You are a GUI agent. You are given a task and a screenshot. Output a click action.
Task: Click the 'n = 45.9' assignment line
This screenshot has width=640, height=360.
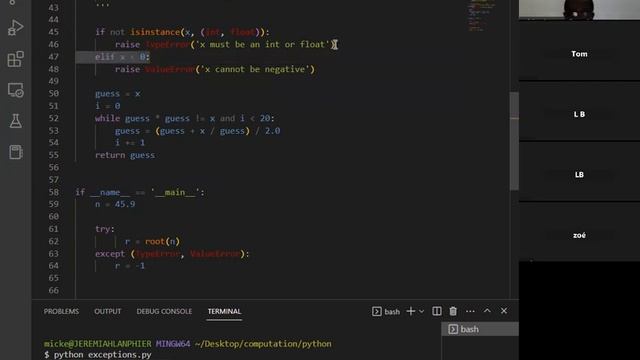click(115, 204)
